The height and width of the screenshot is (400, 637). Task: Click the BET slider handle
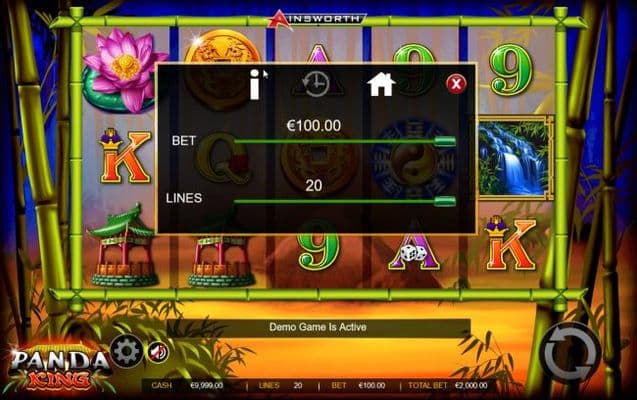pos(445,141)
